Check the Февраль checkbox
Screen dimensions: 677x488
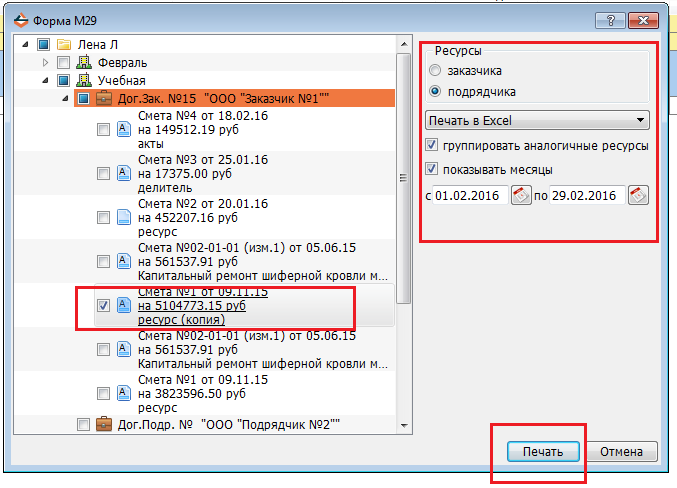point(63,63)
